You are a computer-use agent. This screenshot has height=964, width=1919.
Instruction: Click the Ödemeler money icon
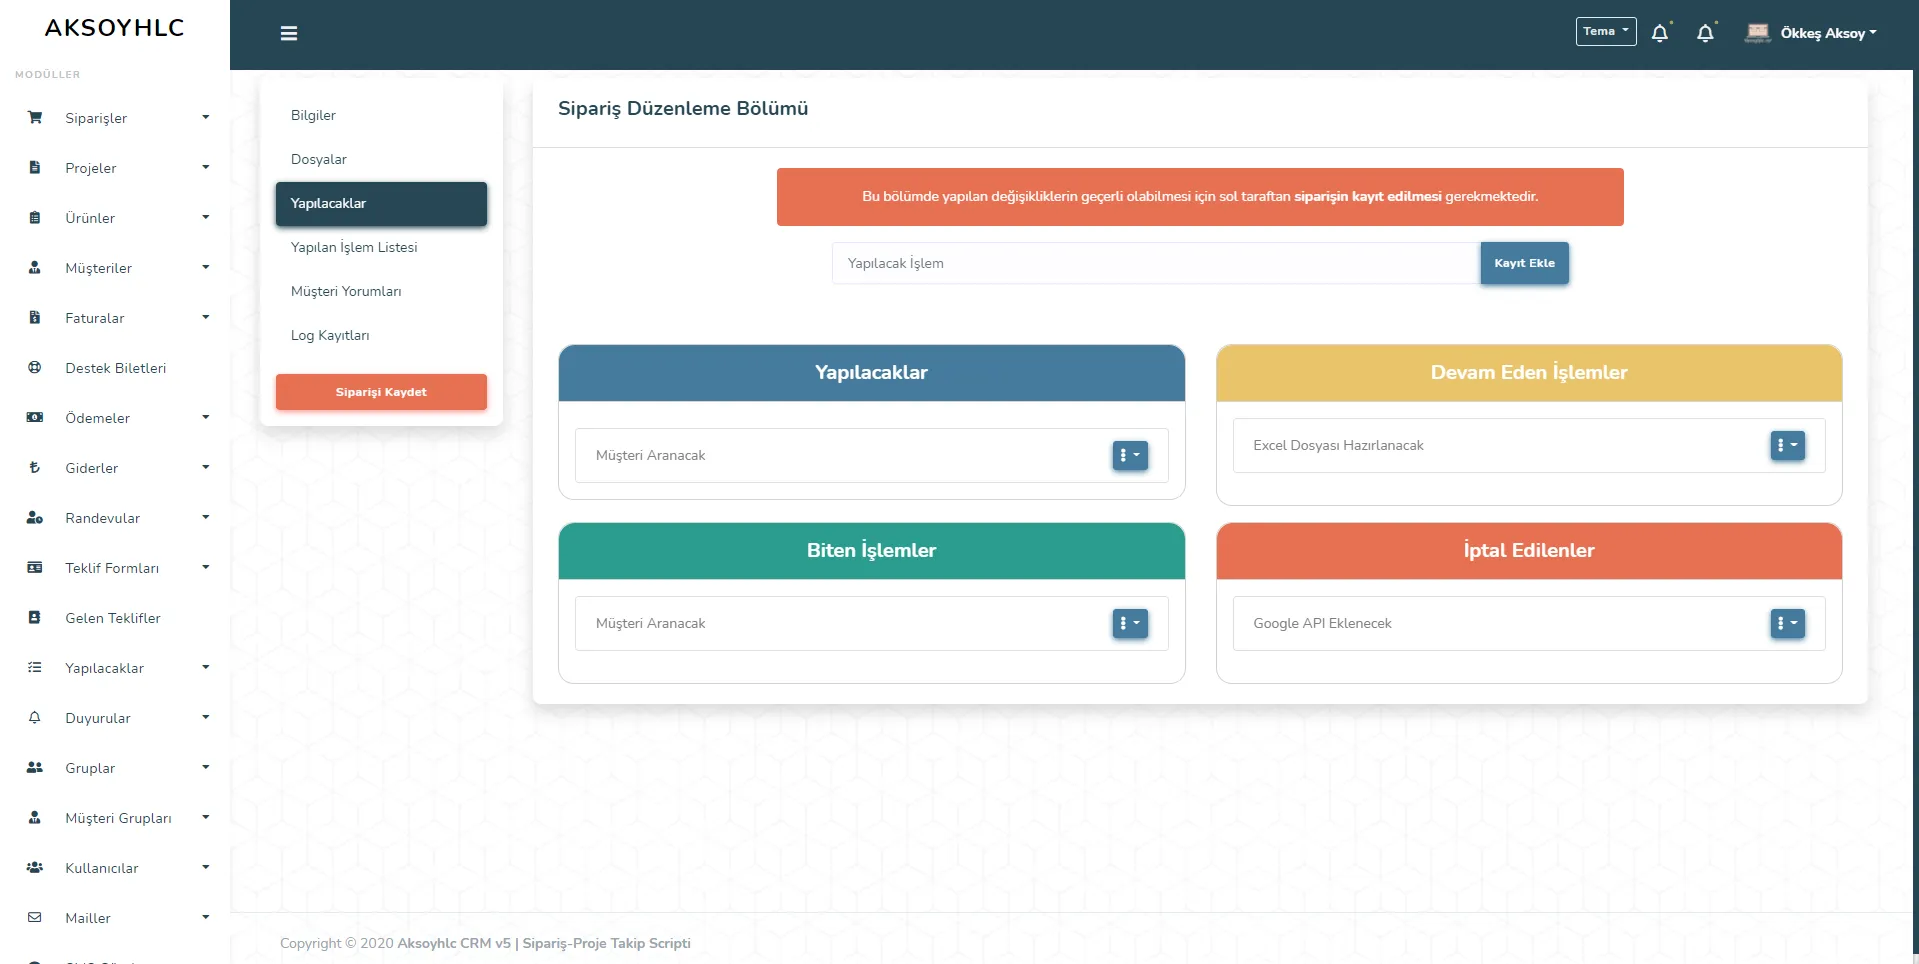[x=35, y=417]
